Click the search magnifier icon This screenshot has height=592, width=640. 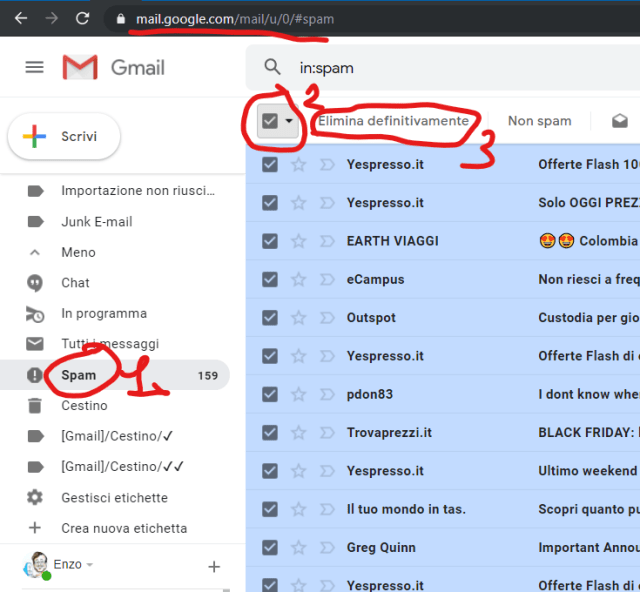coord(272,67)
